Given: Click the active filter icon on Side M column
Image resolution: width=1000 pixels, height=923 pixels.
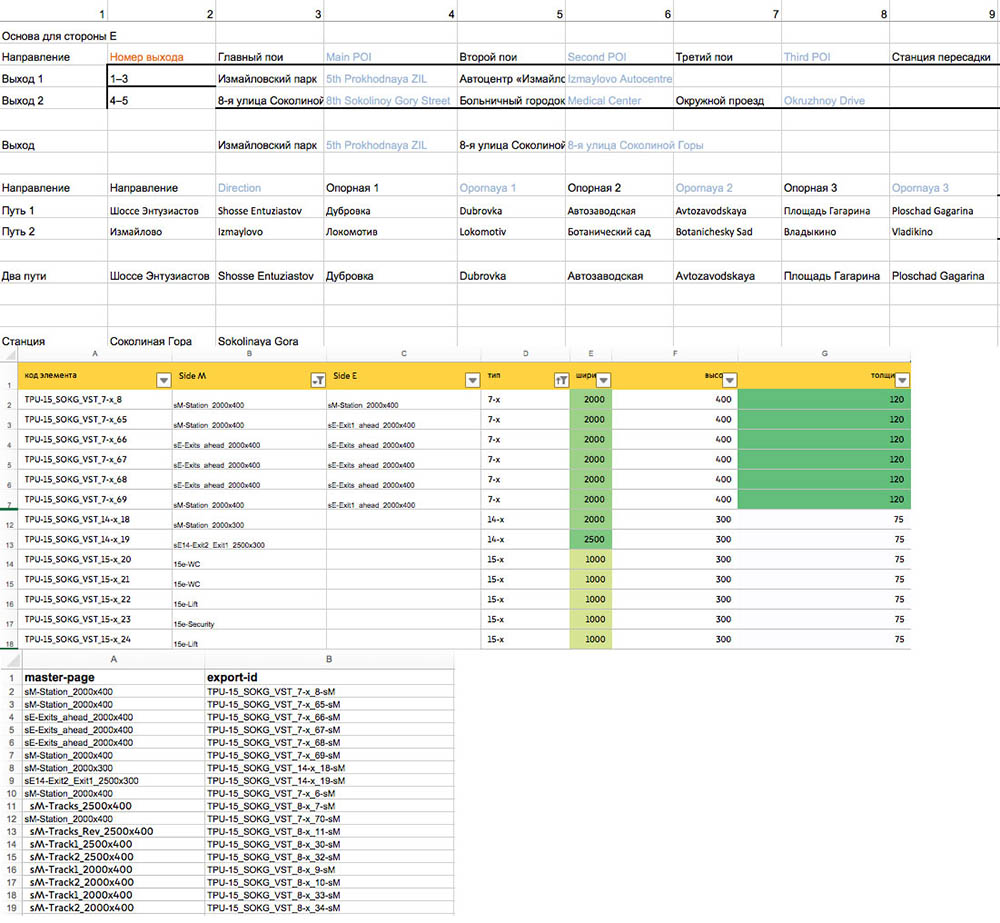Looking at the screenshot, I should (317, 380).
